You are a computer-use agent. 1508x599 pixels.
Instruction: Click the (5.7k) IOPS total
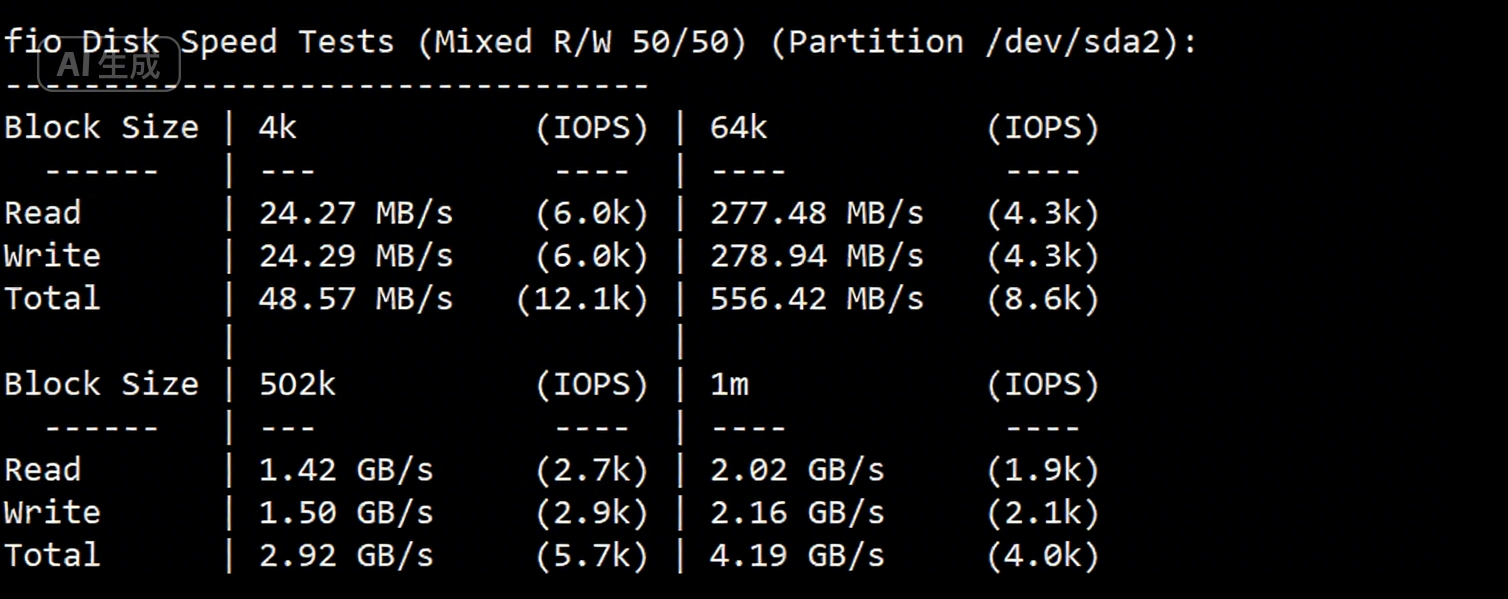[x=592, y=556]
